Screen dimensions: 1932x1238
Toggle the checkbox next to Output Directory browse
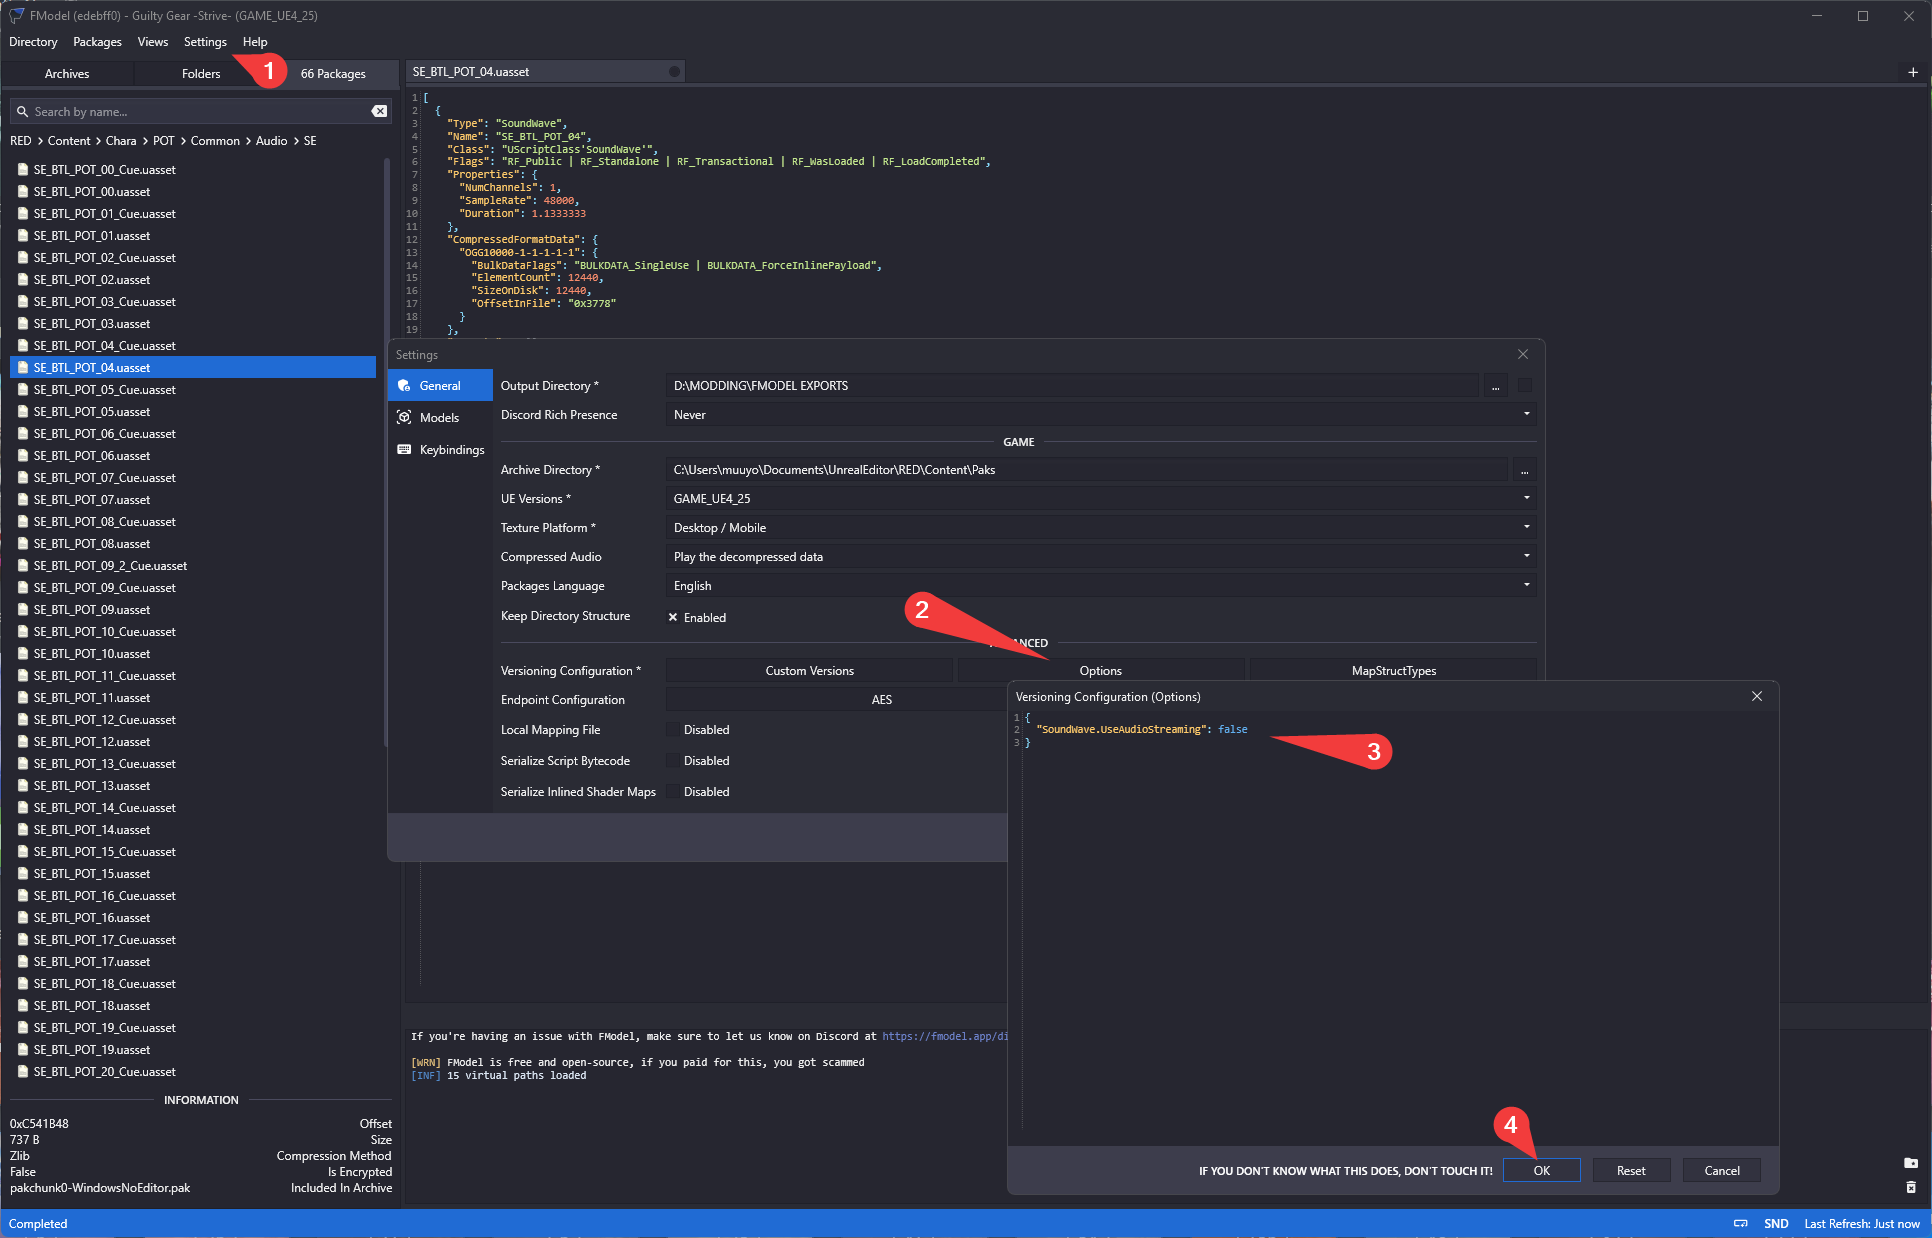[x=1524, y=385]
